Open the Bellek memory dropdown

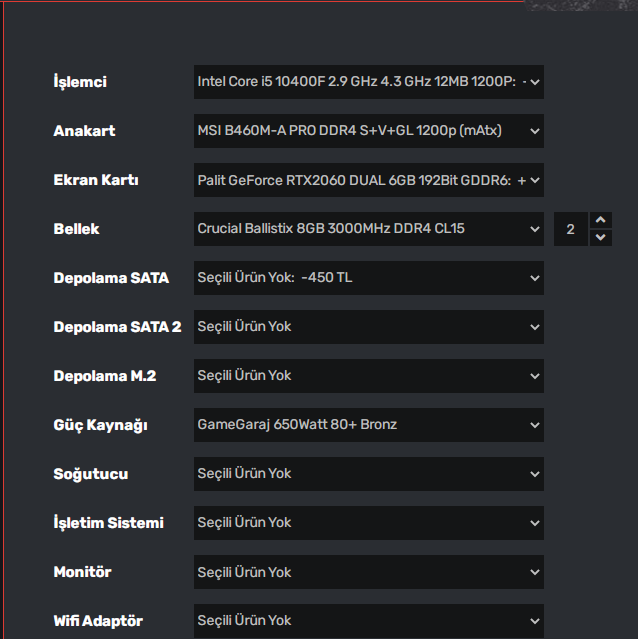pyautogui.click(x=368, y=229)
